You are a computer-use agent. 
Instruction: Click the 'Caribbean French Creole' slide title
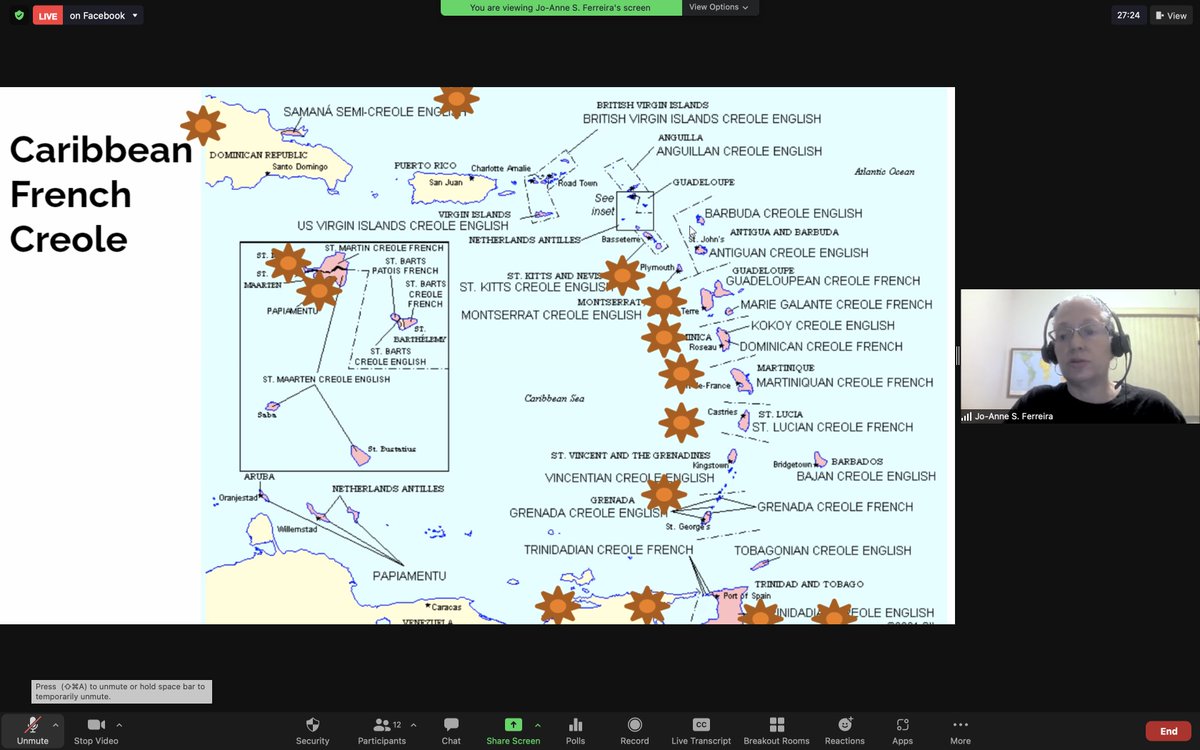tap(100, 194)
